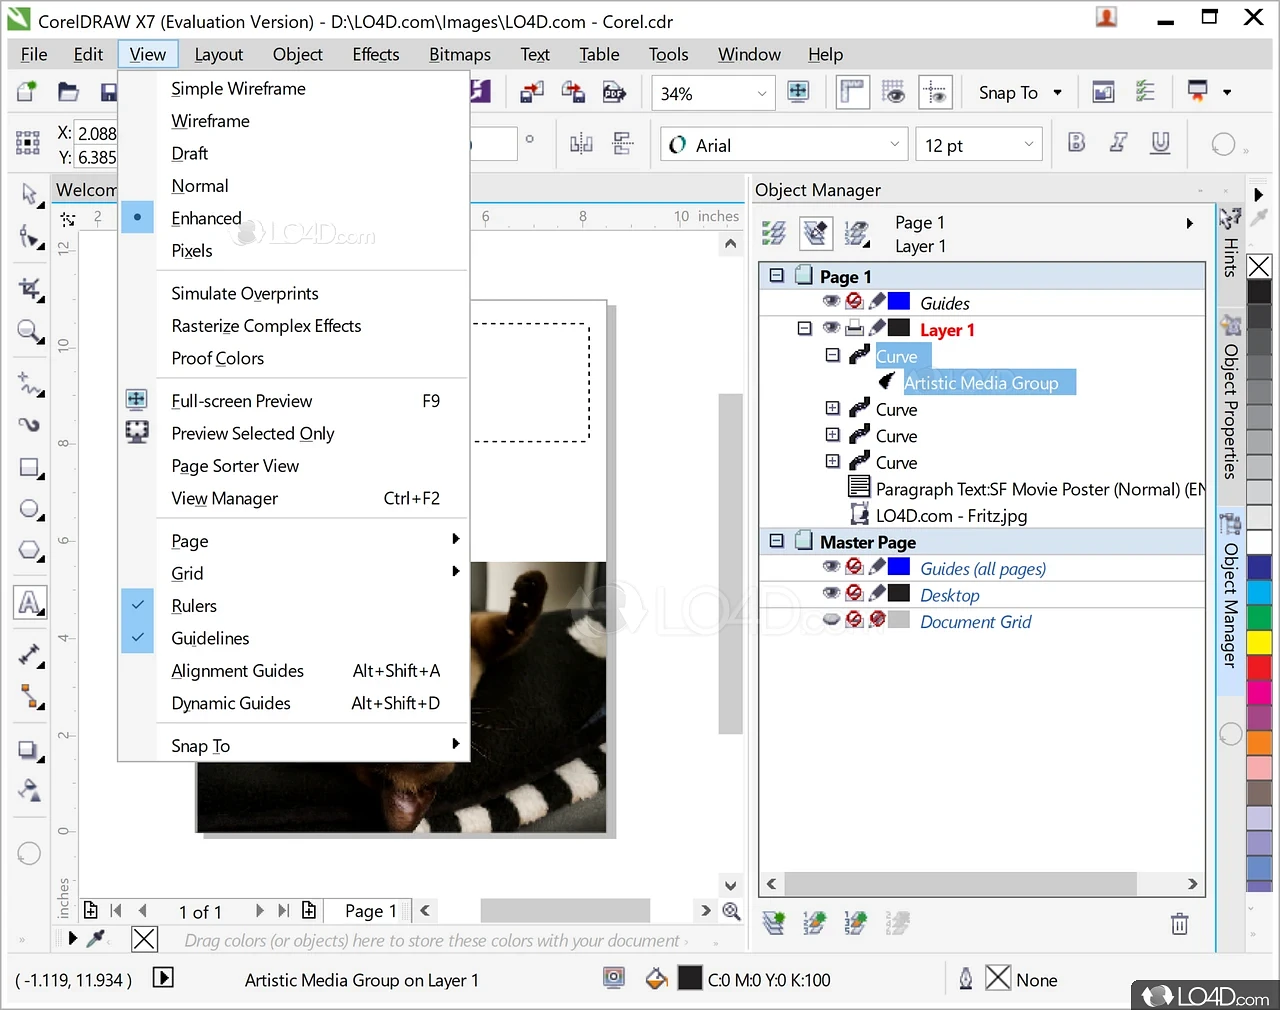Screen dimensions: 1280x1010
Task: Click the Show guidelines toolbar icon
Action: click(935, 92)
